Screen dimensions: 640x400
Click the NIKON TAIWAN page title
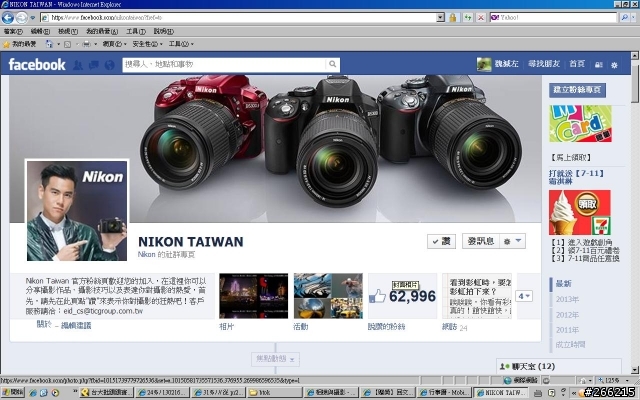coord(191,242)
